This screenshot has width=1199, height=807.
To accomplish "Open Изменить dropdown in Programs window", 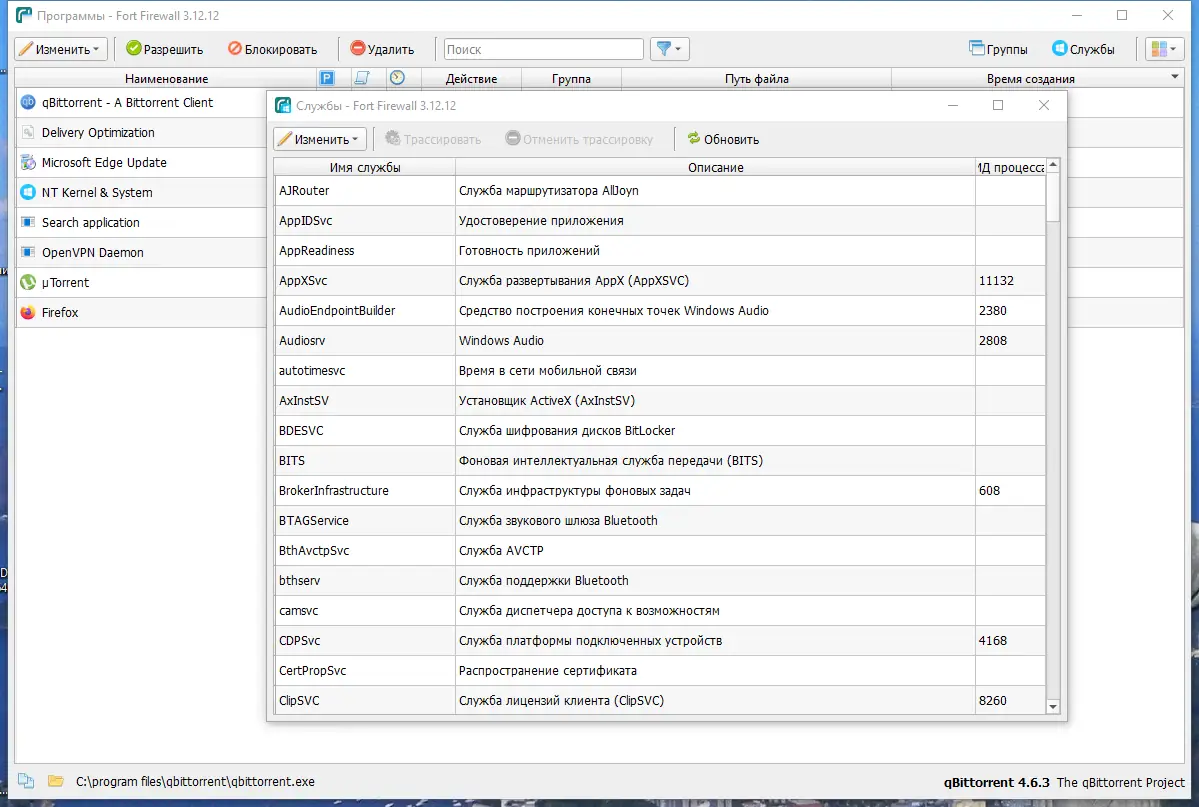I will coord(59,49).
